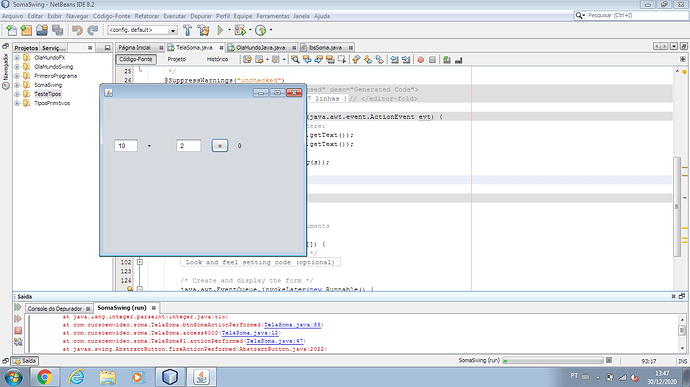Stop the running process in Saída panel
The image size is (690, 387).
(x=18, y=330)
